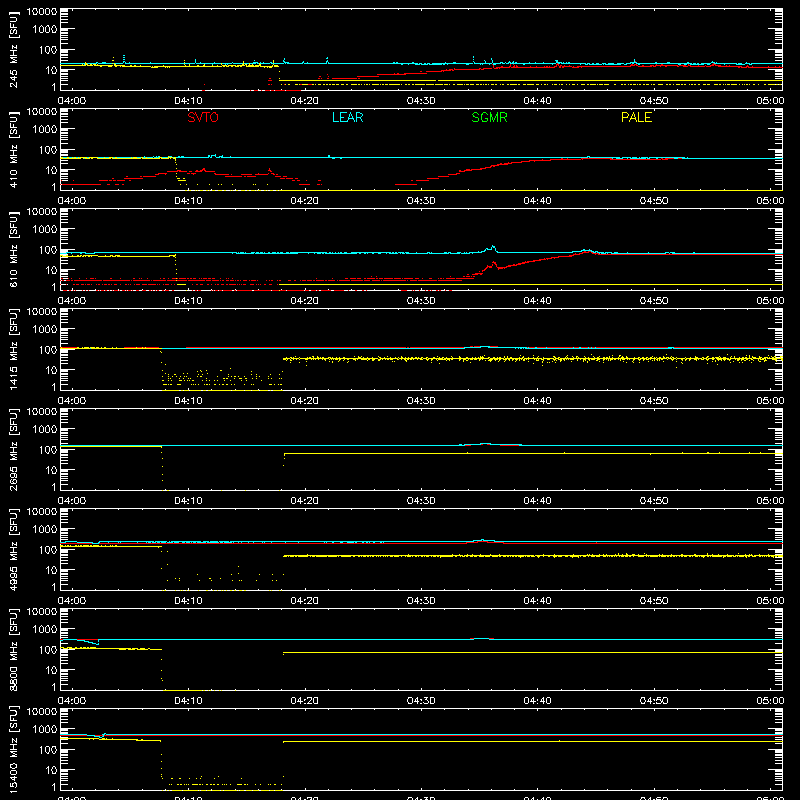Click the 10 y-axis label of 15400 MHz panel

click(51, 770)
